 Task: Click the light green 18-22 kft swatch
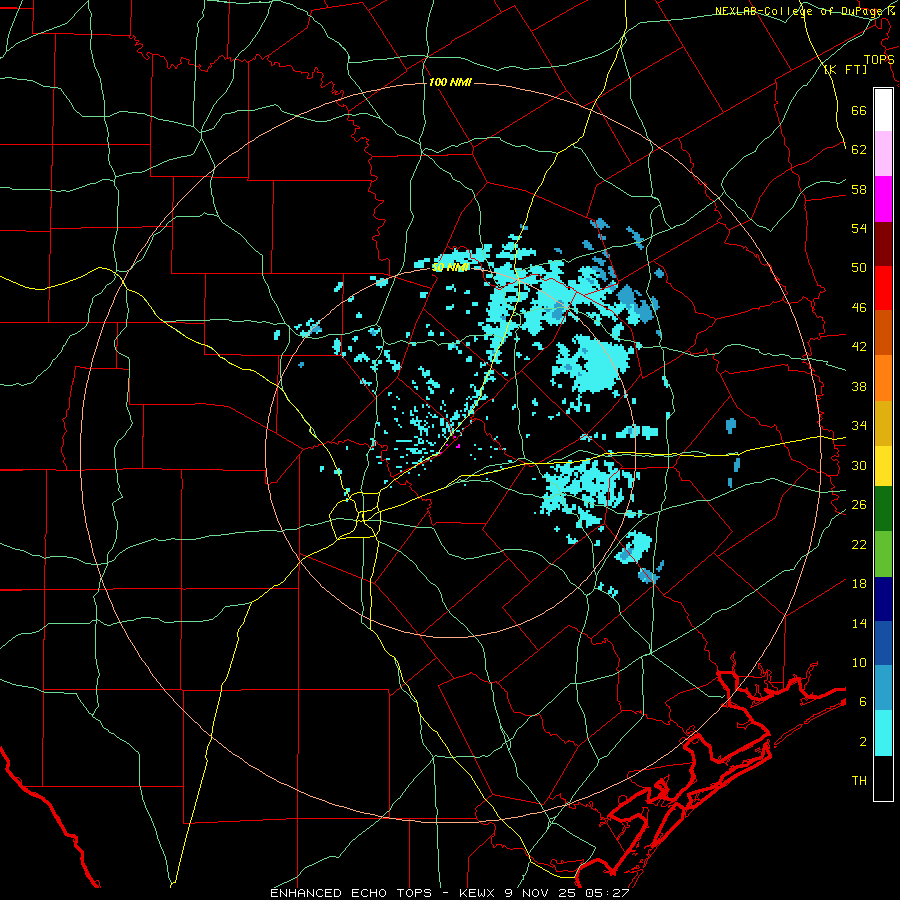tap(883, 554)
